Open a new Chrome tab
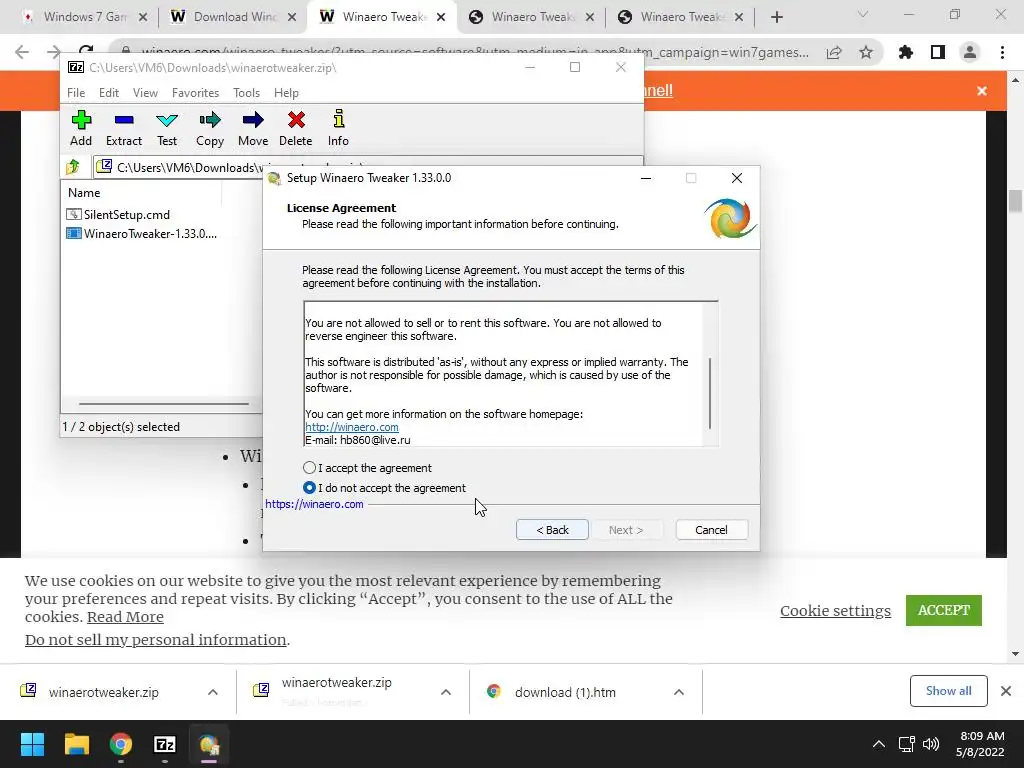 coord(776,17)
